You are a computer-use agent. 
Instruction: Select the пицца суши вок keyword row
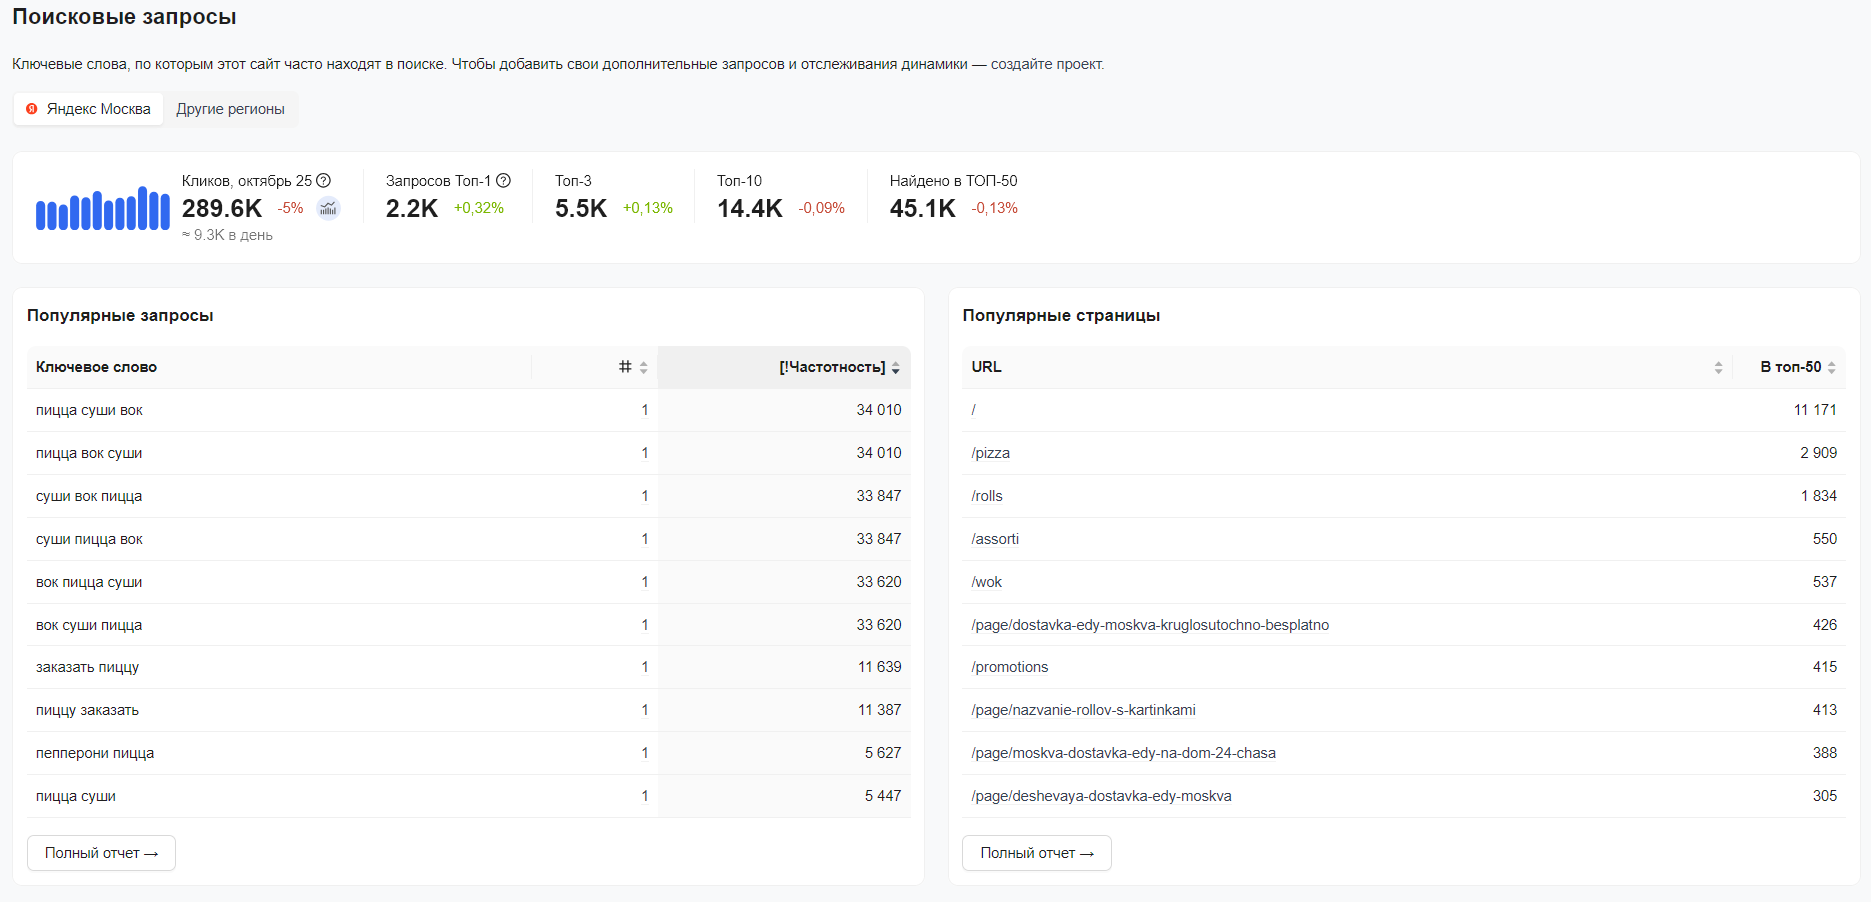point(88,409)
